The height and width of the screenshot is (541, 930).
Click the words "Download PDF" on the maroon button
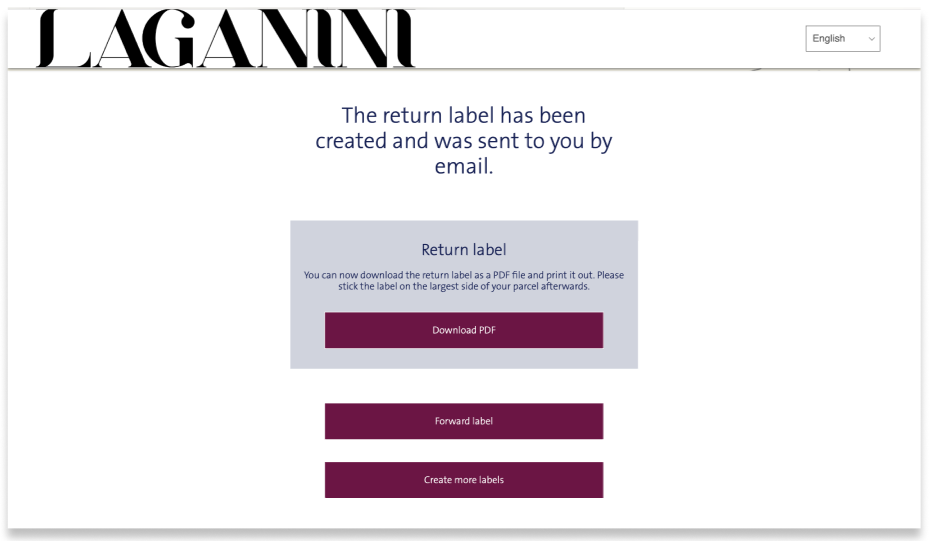(x=463, y=330)
